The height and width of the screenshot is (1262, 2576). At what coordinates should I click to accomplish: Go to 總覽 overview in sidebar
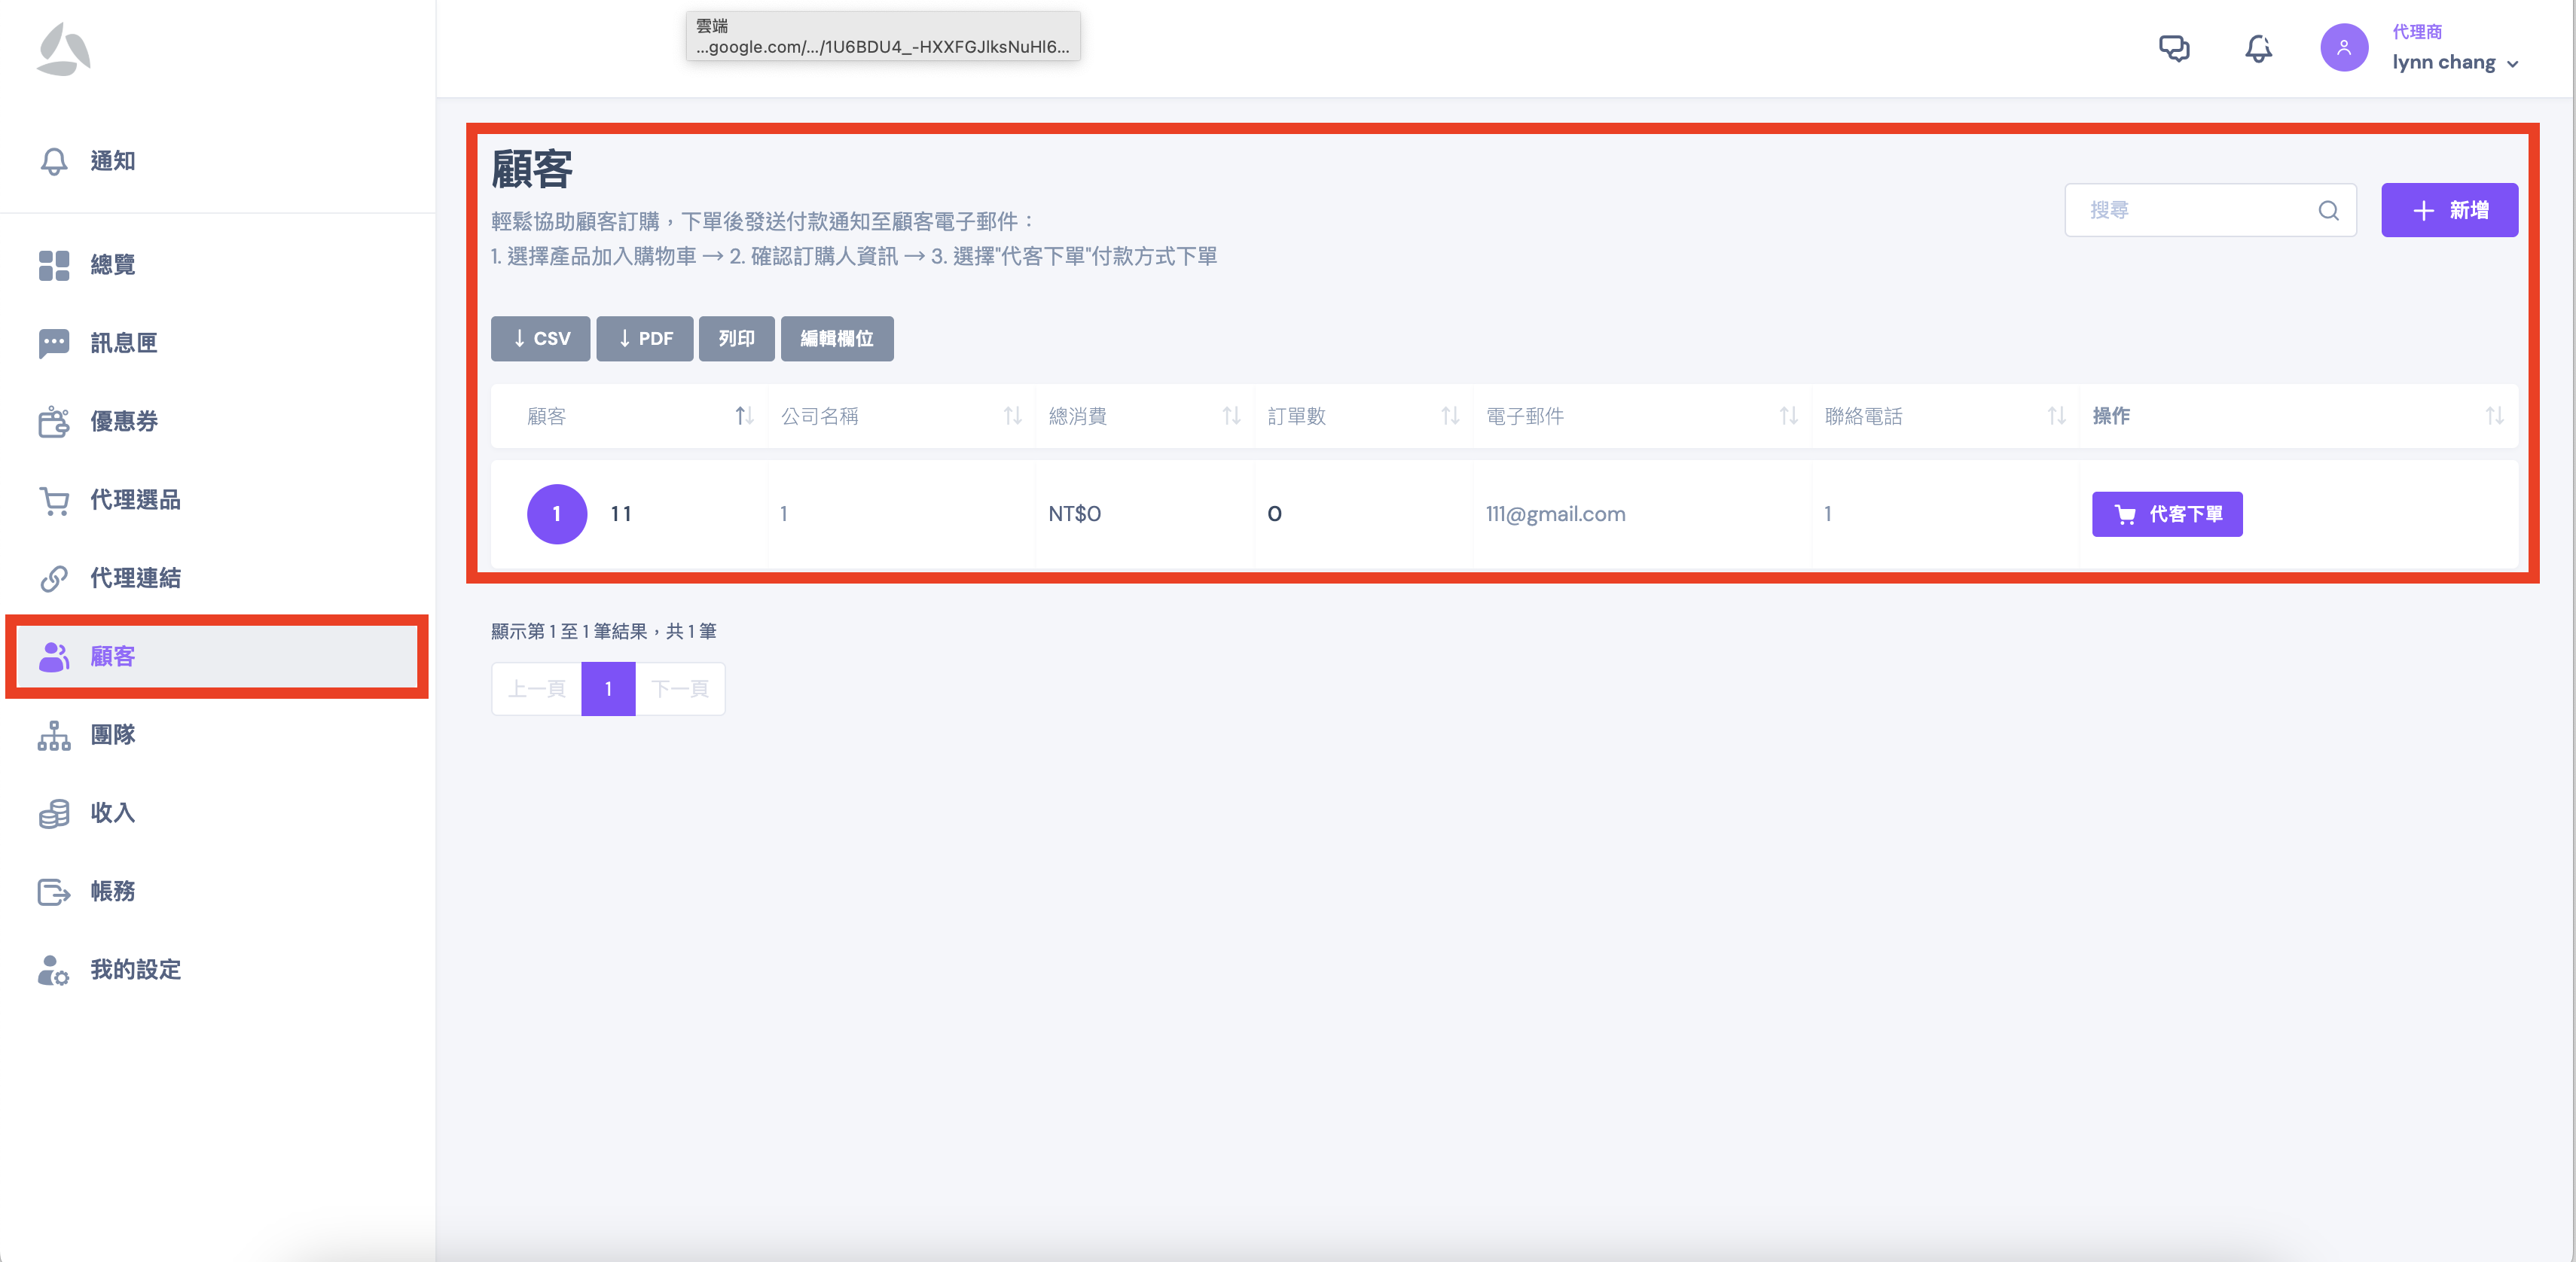click(x=112, y=265)
